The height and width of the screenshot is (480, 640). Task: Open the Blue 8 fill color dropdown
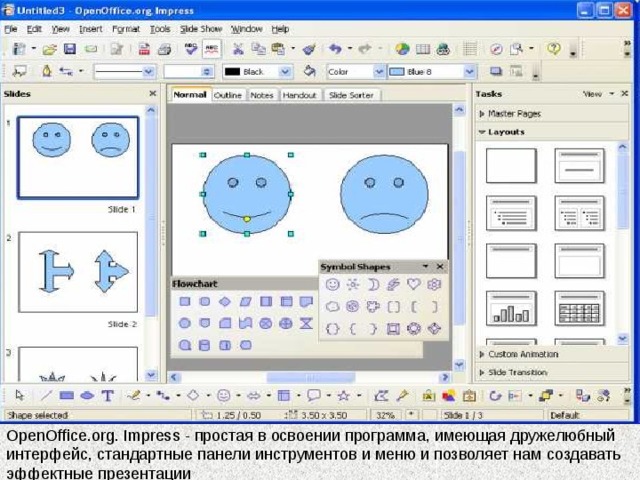click(470, 72)
